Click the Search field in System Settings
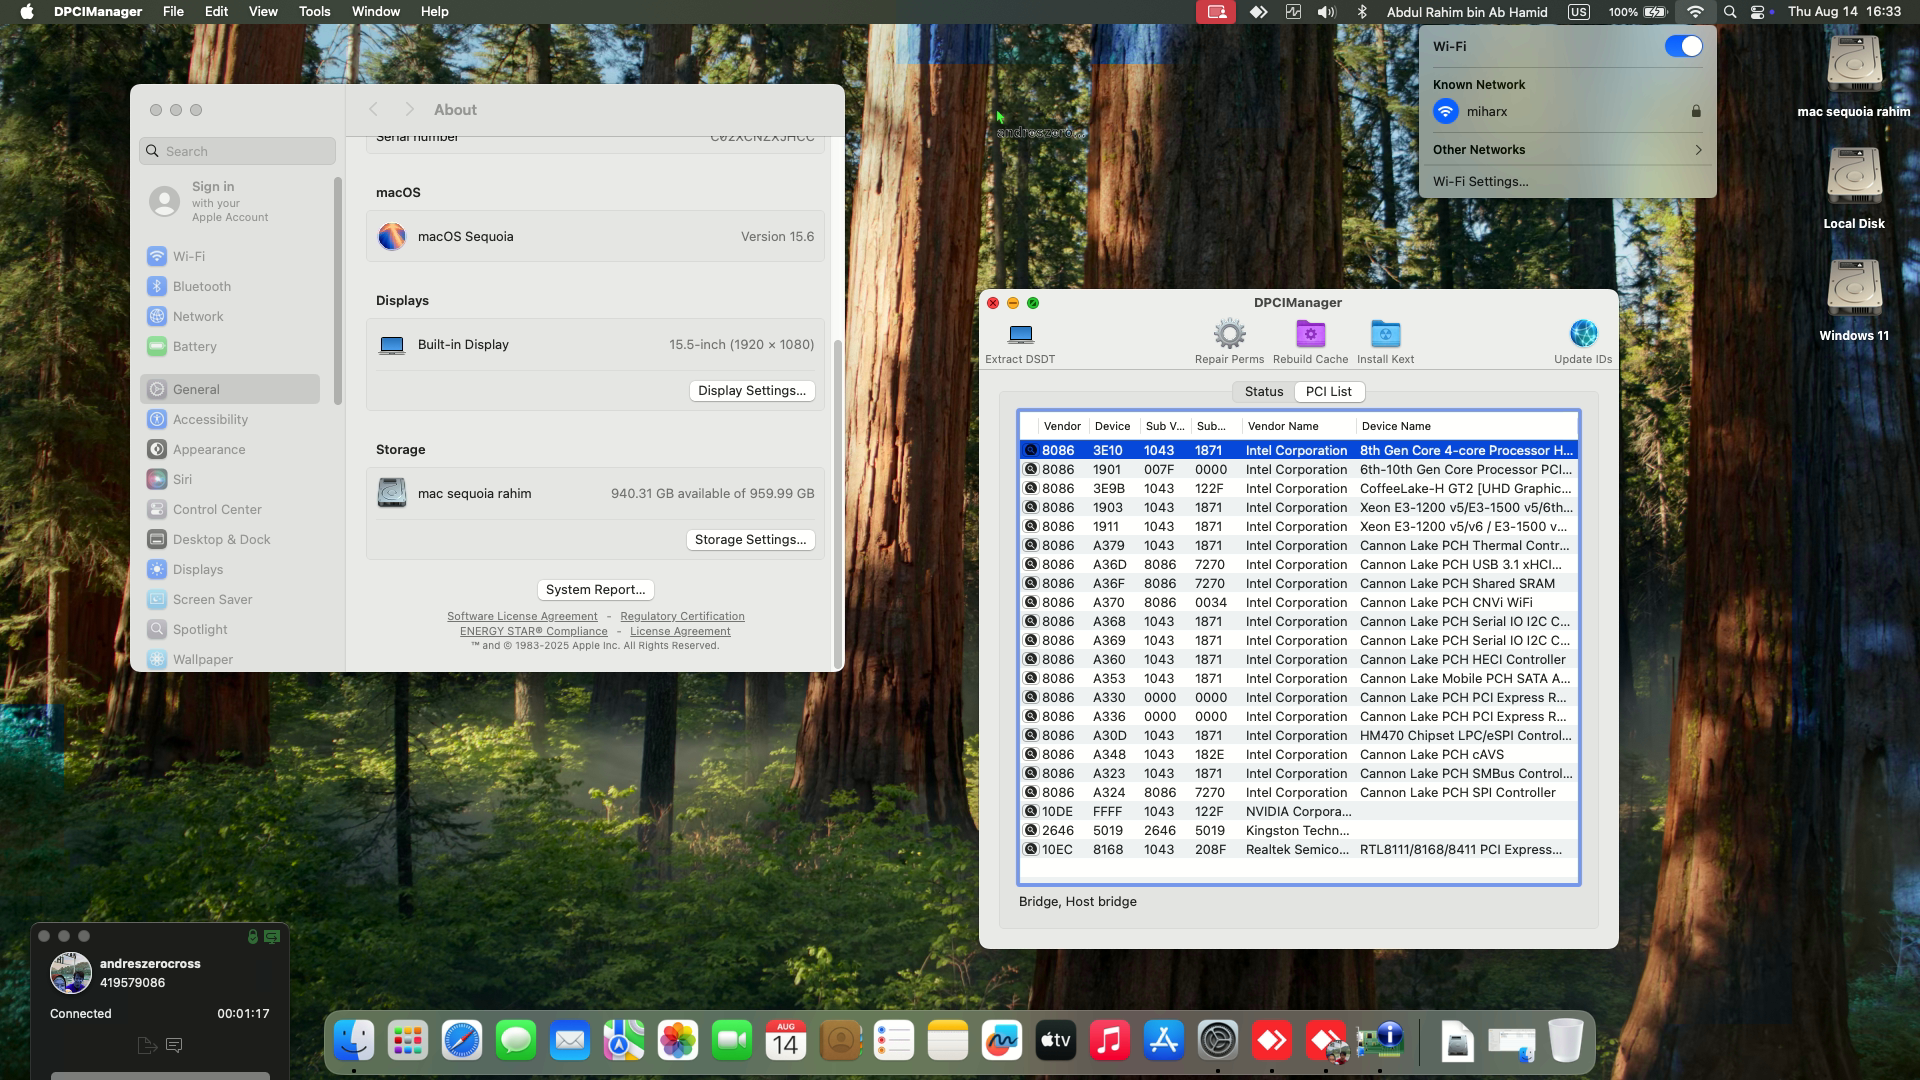This screenshot has width=1920, height=1080. tap(237, 151)
